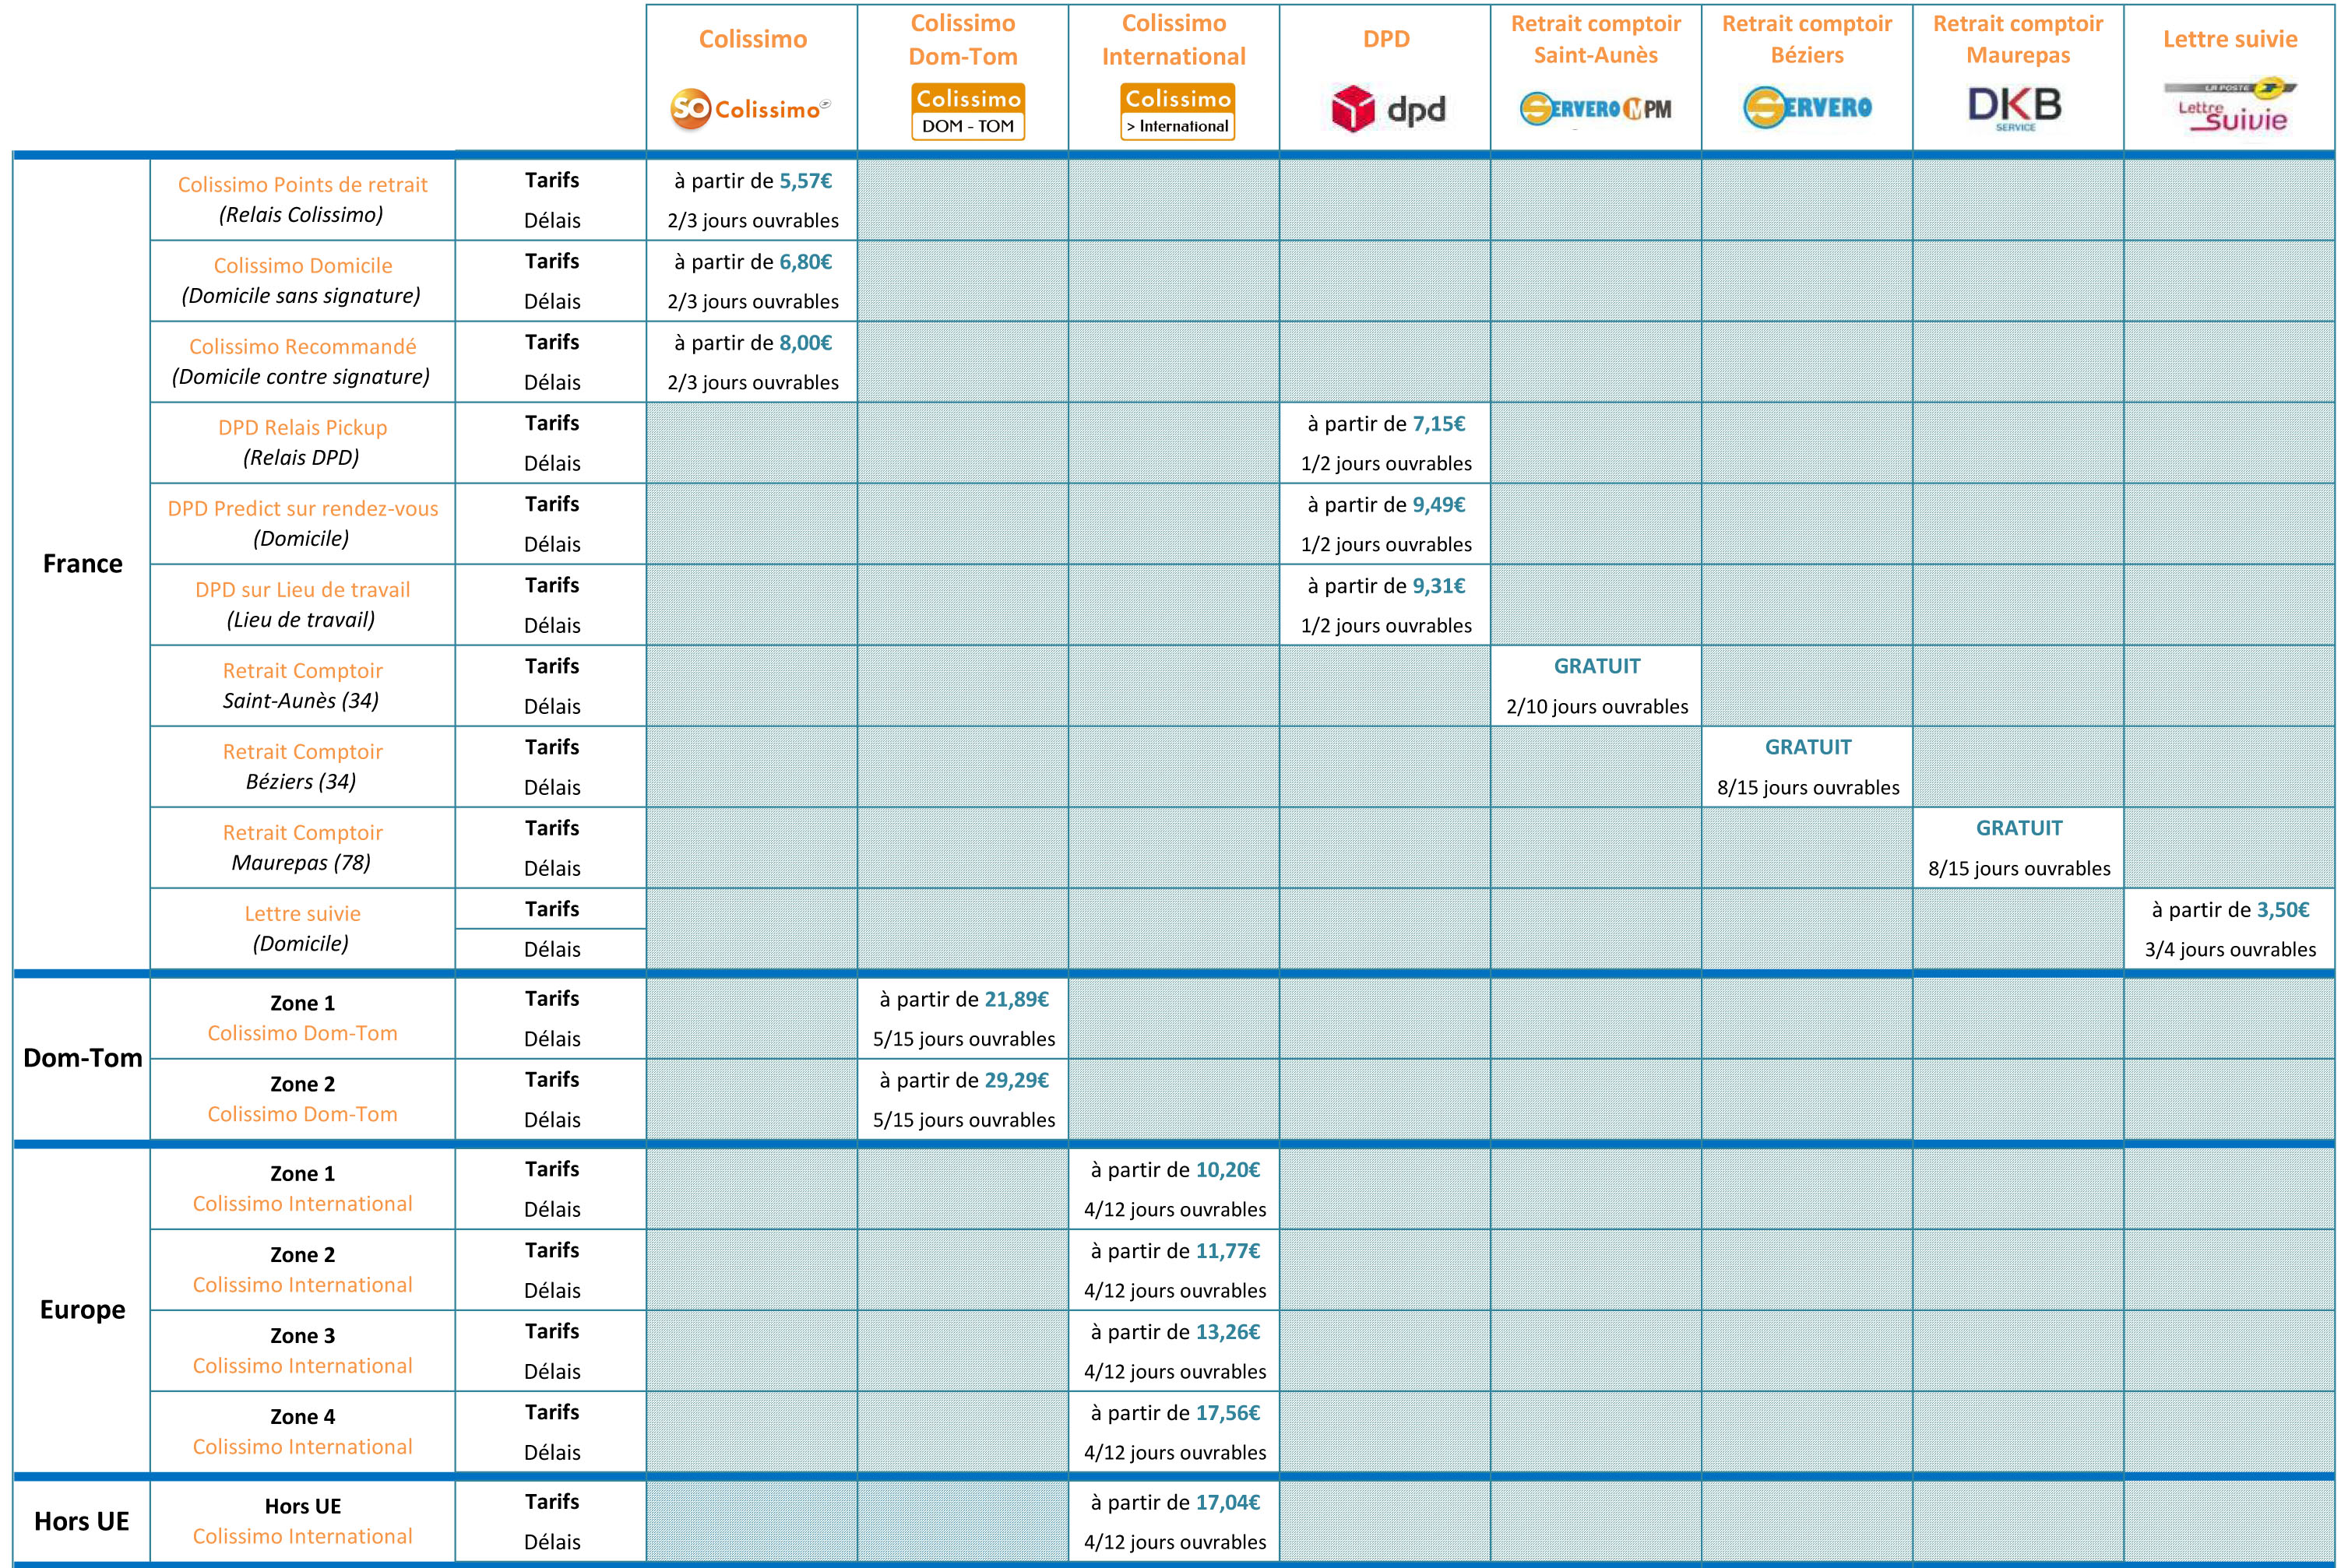Click the DKB Service logo
The image size is (2341, 1568).
coord(2014,108)
